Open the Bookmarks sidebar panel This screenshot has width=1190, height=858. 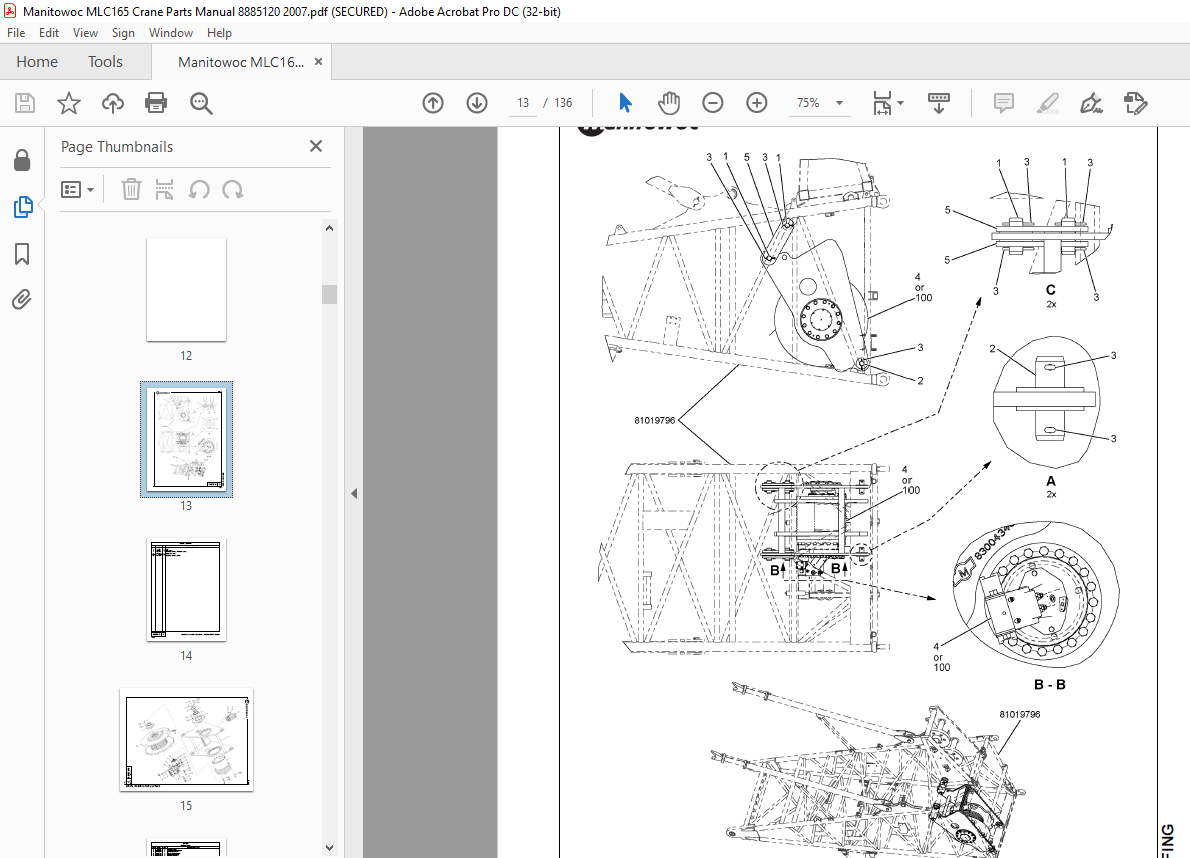click(22, 254)
